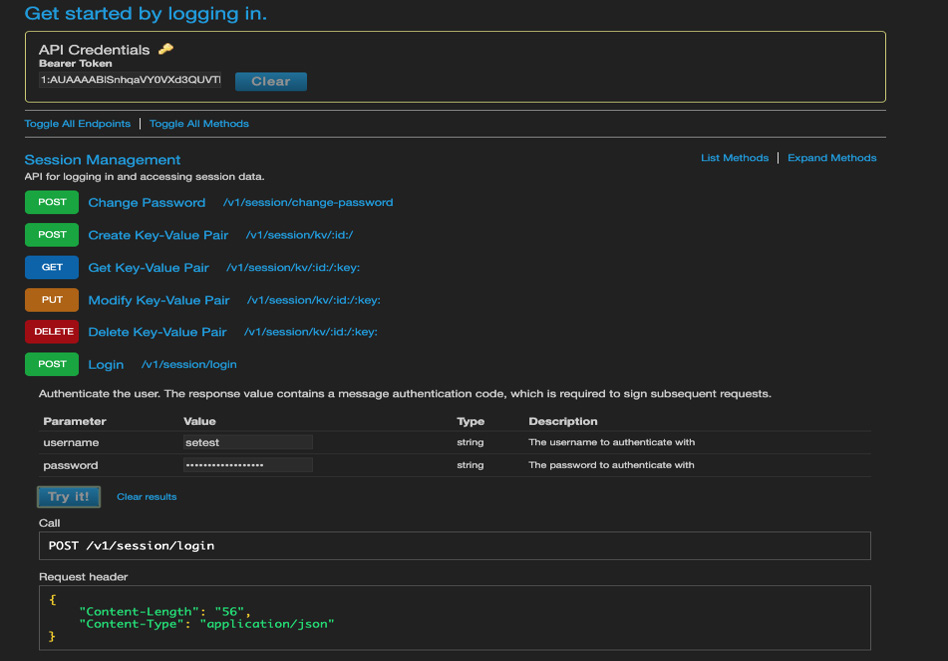The width and height of the screenshot is (948, 661).
Task: Click the orange PUT method badge
Action: (52, 300)
